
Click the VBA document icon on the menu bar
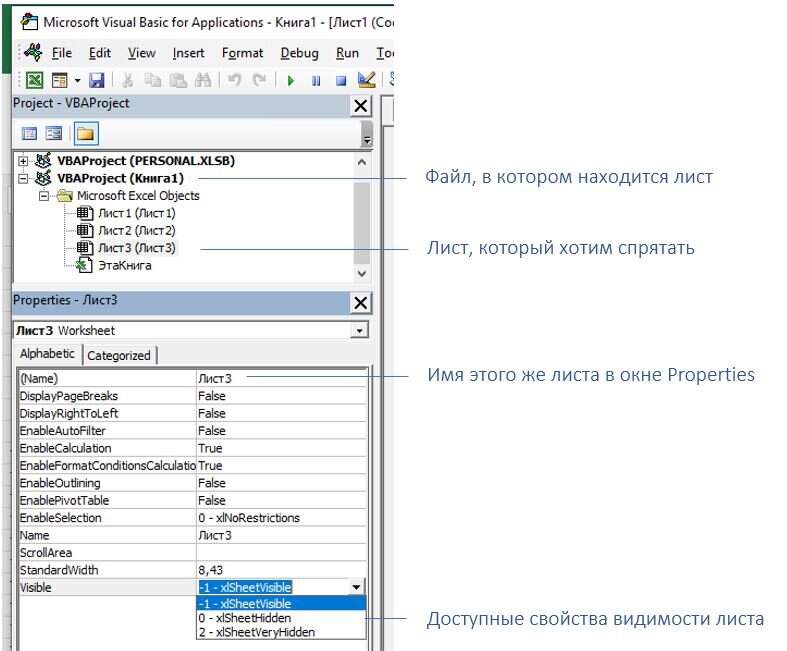coord(33,52)
